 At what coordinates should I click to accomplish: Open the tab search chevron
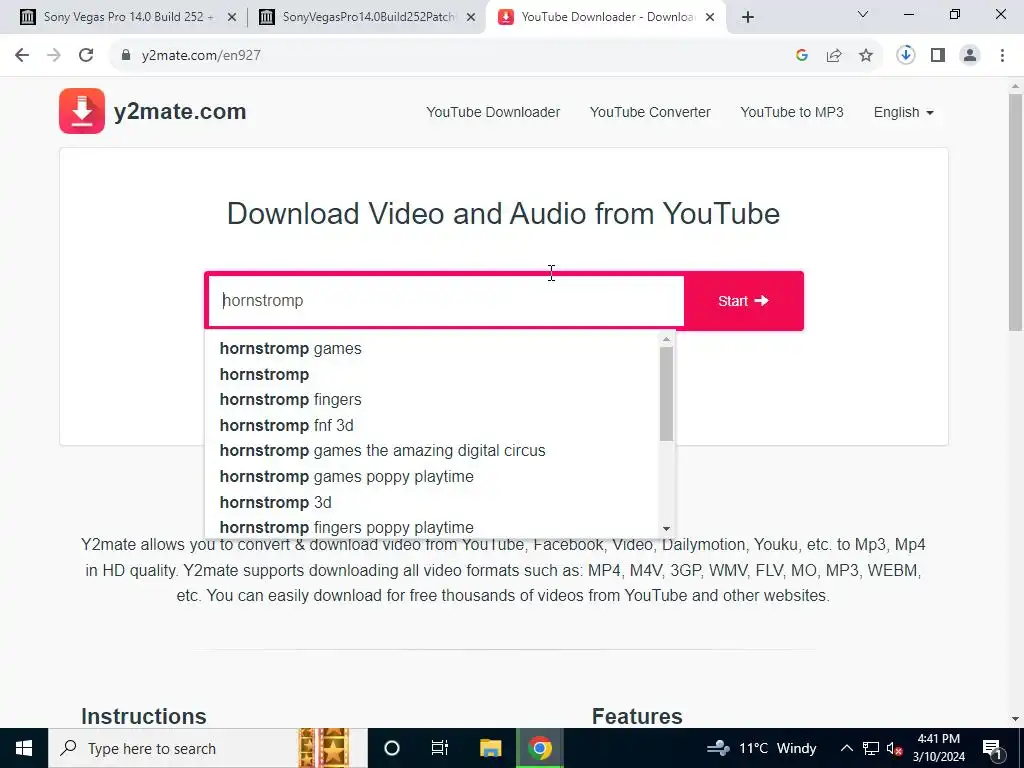point(863,14)
